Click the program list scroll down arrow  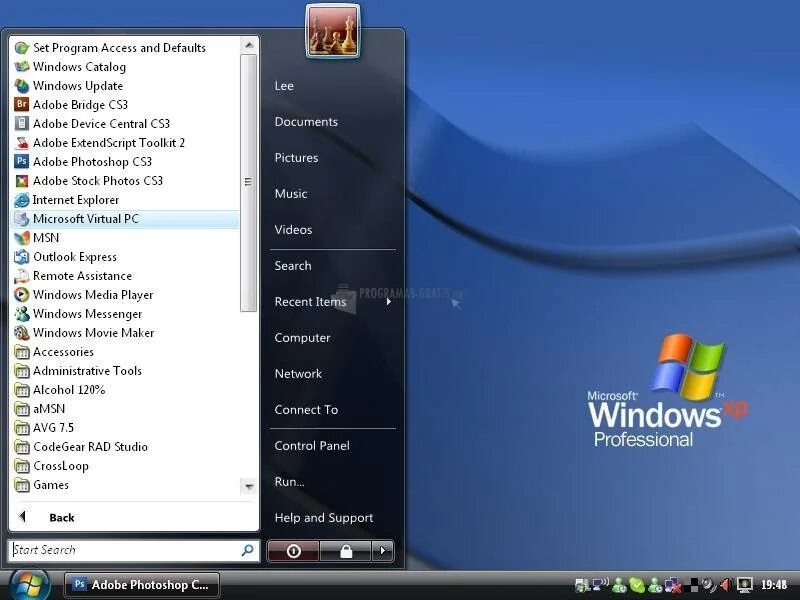pyautogui.click(x=248, y=486)
